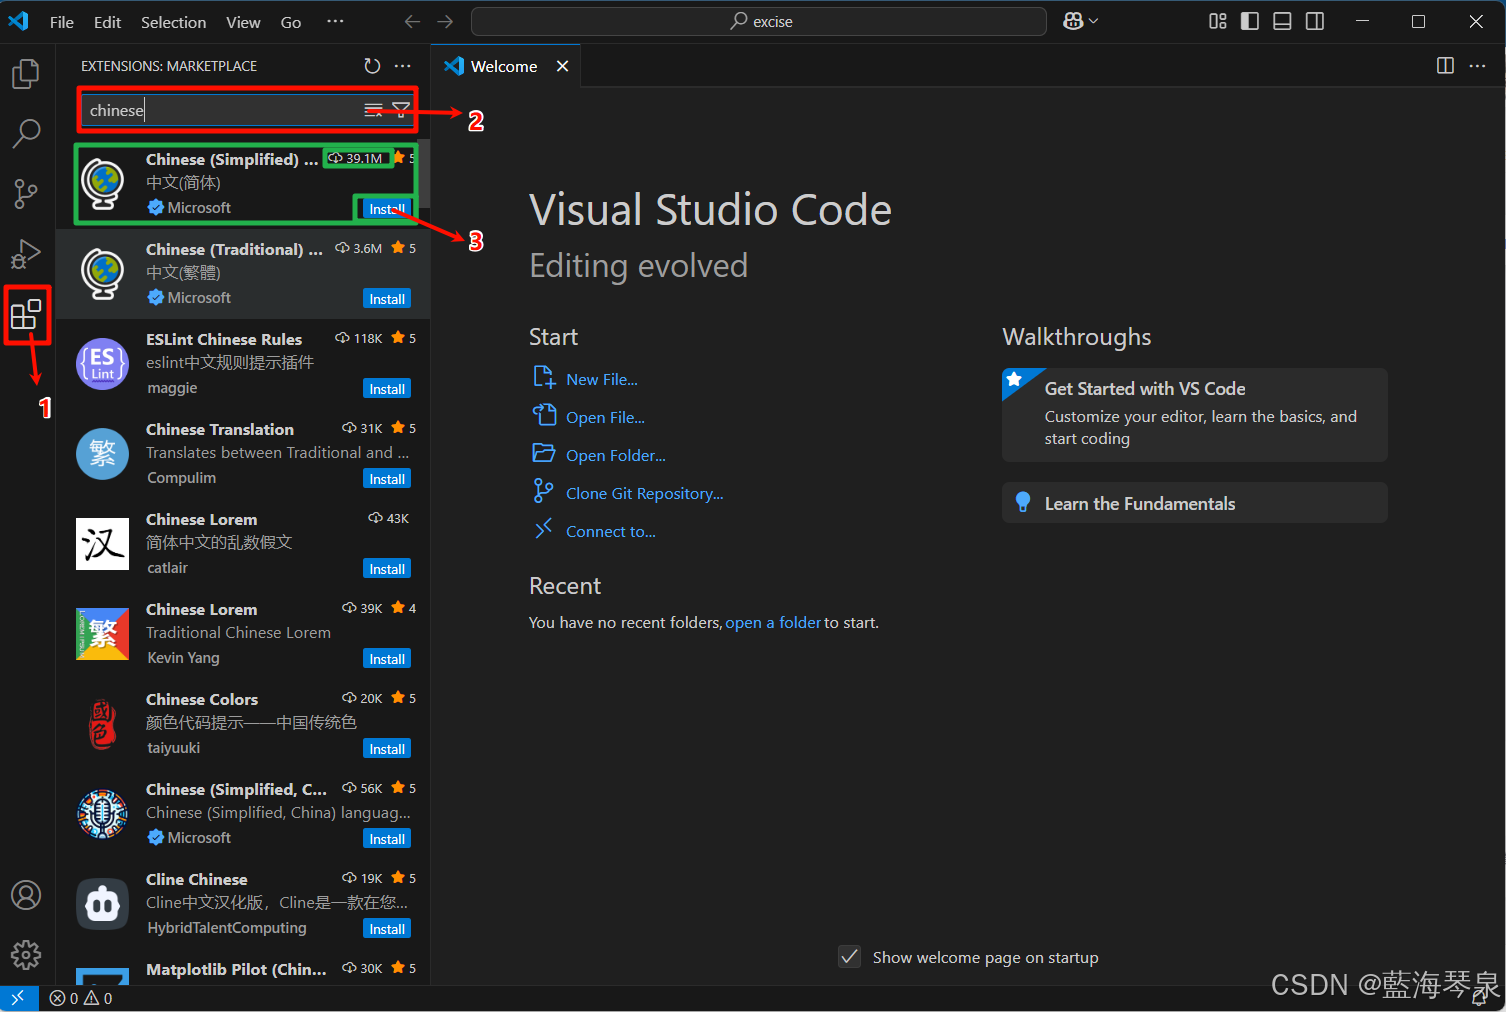Click the Open Folder link

(x=616, y=455)
